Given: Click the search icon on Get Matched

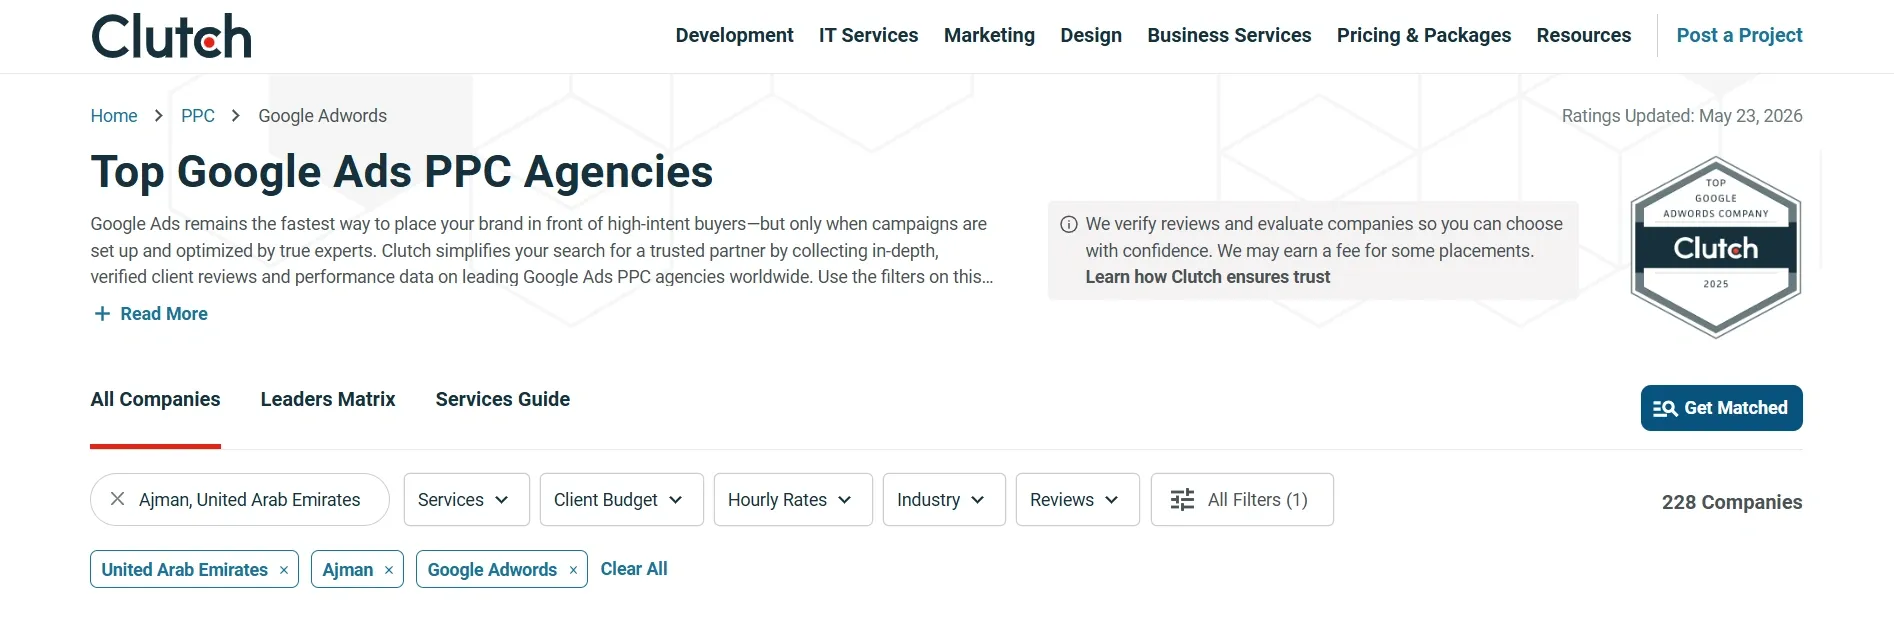Looking at the screenshot, I should pyautogui.click(x=1665, y=408).
